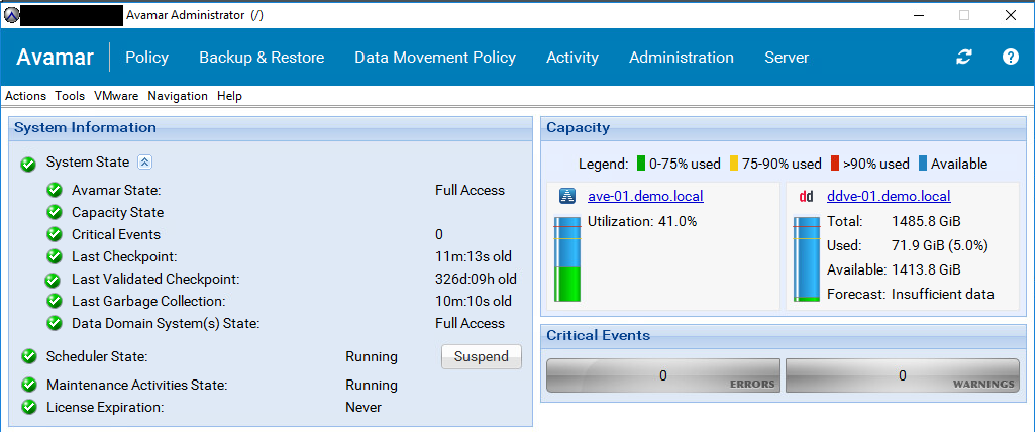Open the ddve-01.demo.local link
This screenshot has height=432, width=1035.
coord(888,196)
